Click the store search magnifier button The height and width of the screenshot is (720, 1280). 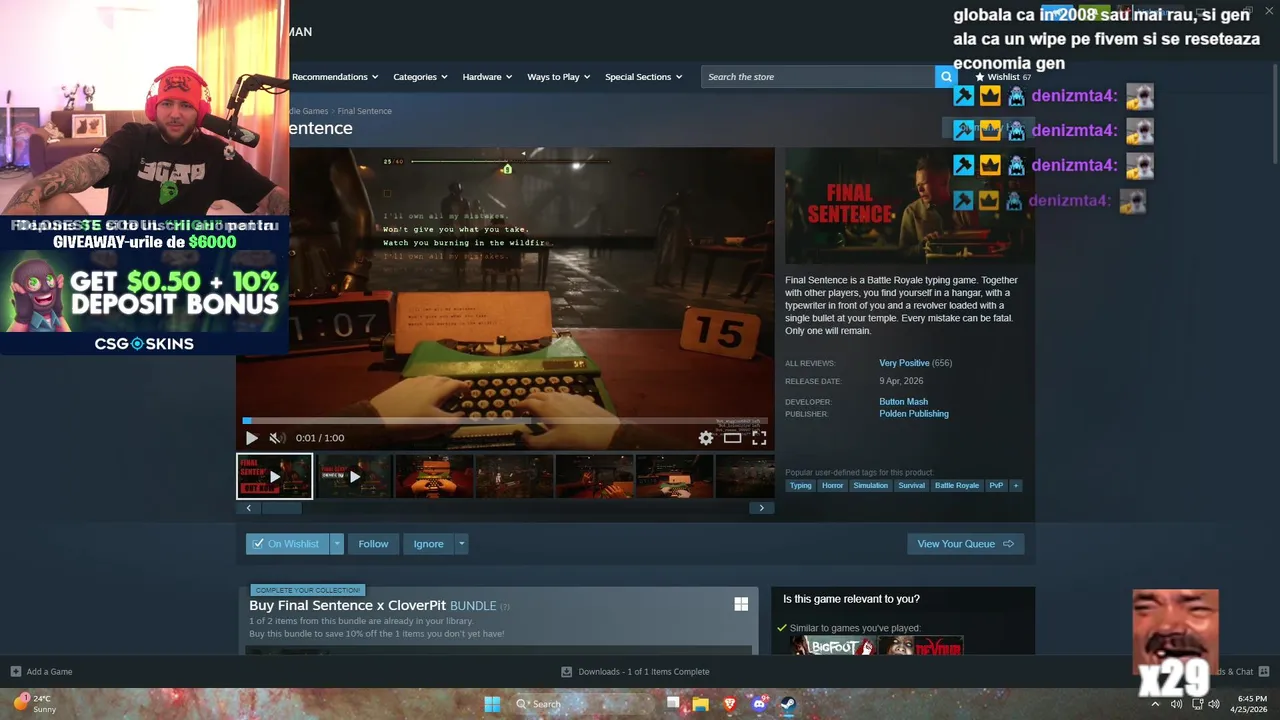point(946,77)
